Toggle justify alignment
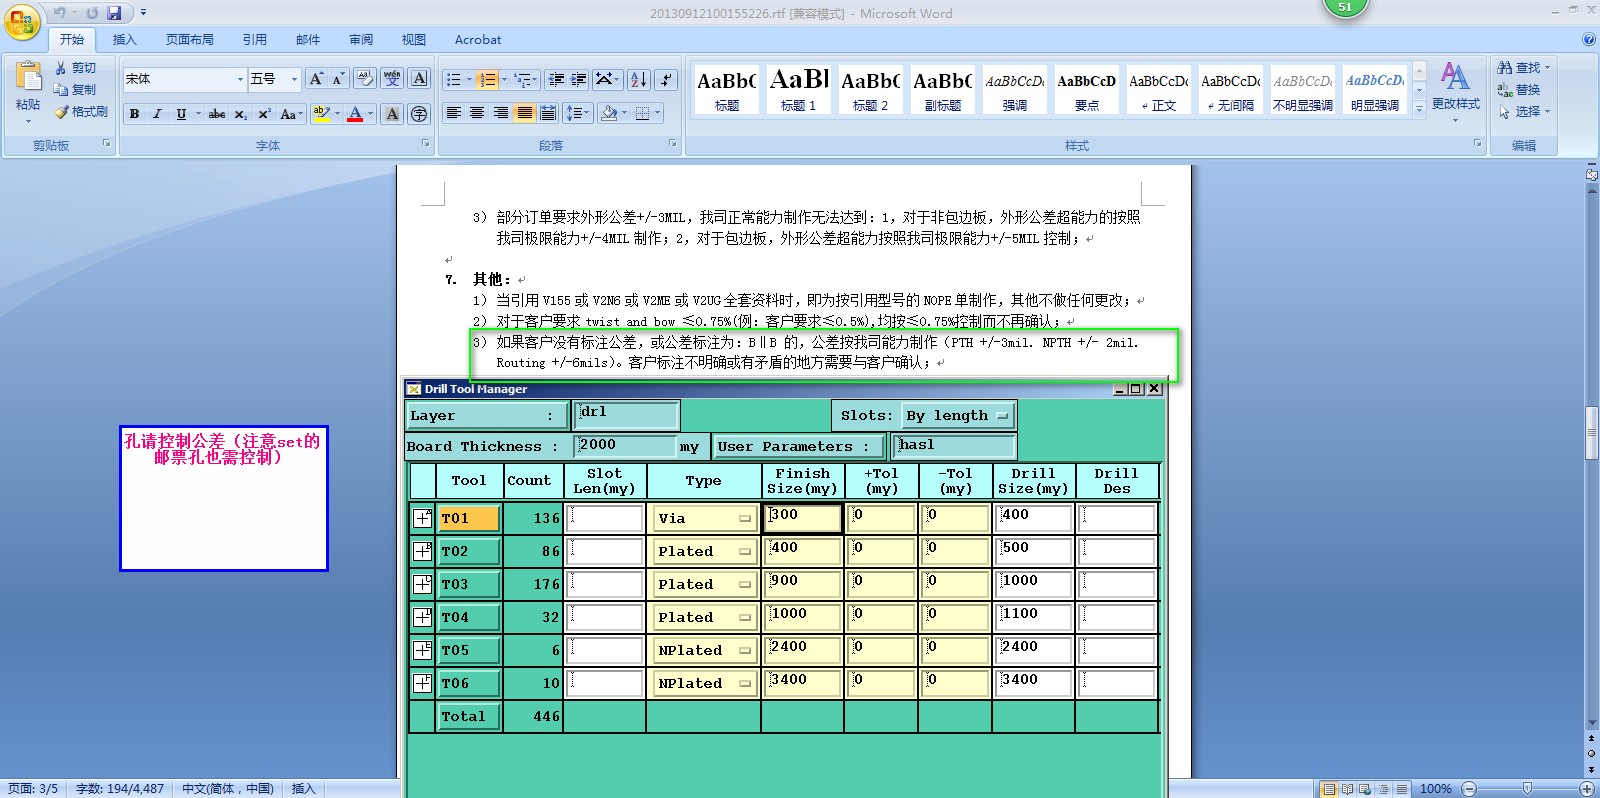Image resolution: width=1600 pixels, height=798 pixels. tap(524, 113)
